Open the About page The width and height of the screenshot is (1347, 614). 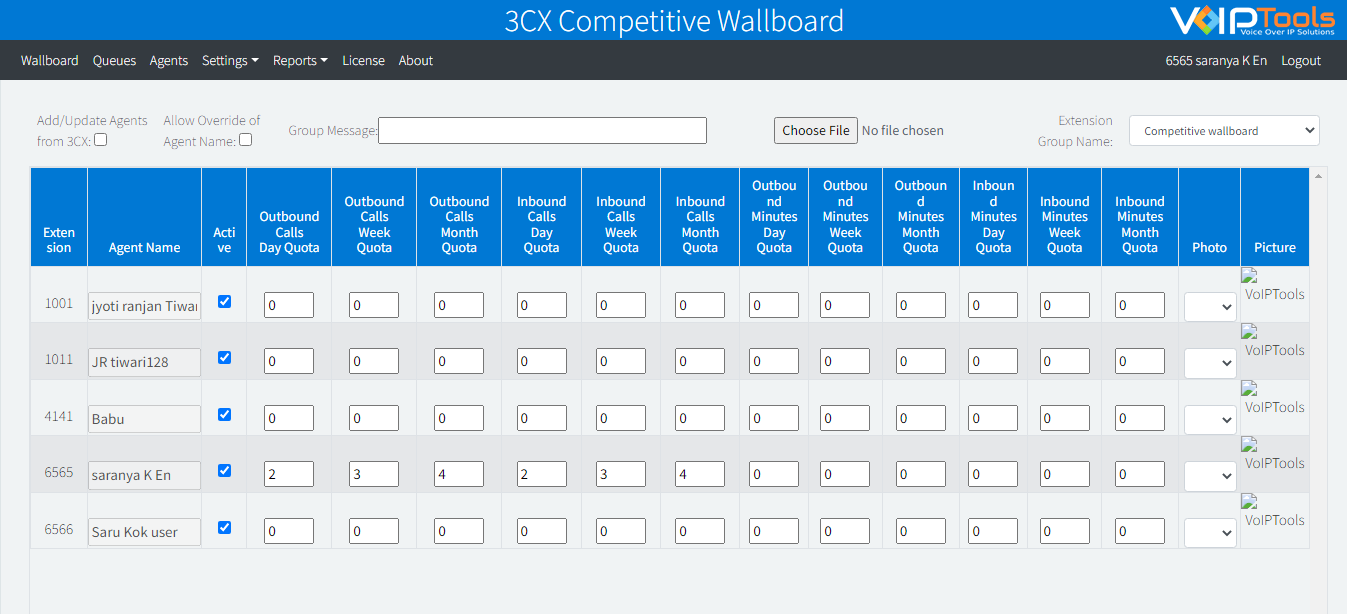[x=416, y=61]
